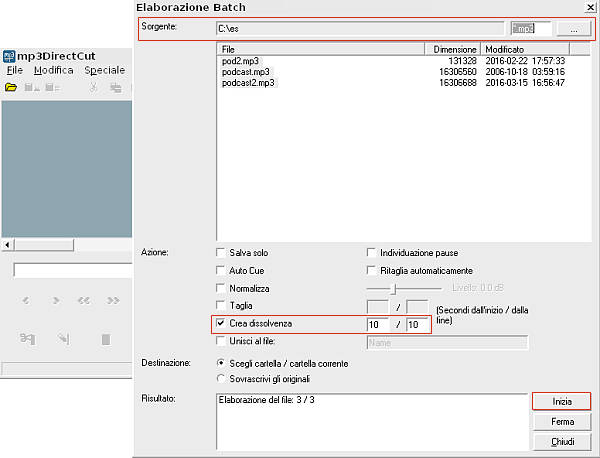
Task: Click the first save icon in toolbar
Action: tap(31, 88)
